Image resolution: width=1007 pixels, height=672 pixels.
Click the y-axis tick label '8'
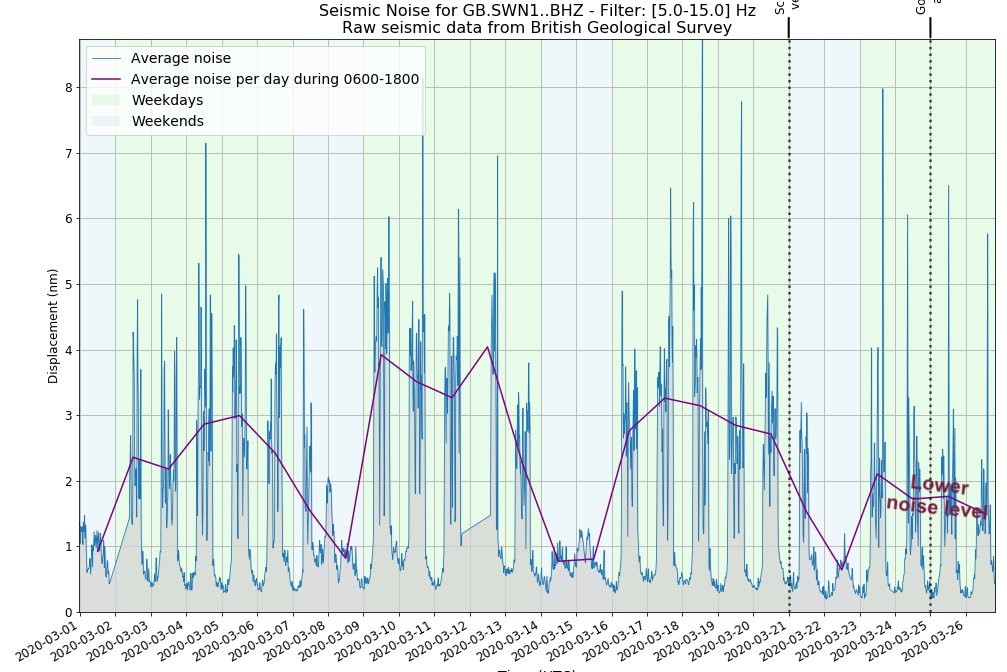(69, 87)
